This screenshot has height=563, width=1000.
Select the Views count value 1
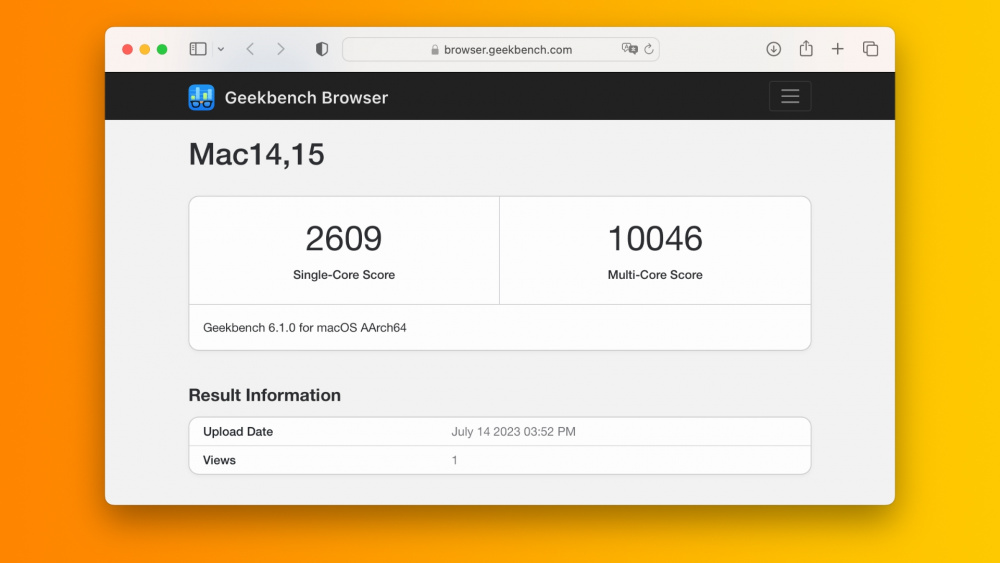(455, 460)
